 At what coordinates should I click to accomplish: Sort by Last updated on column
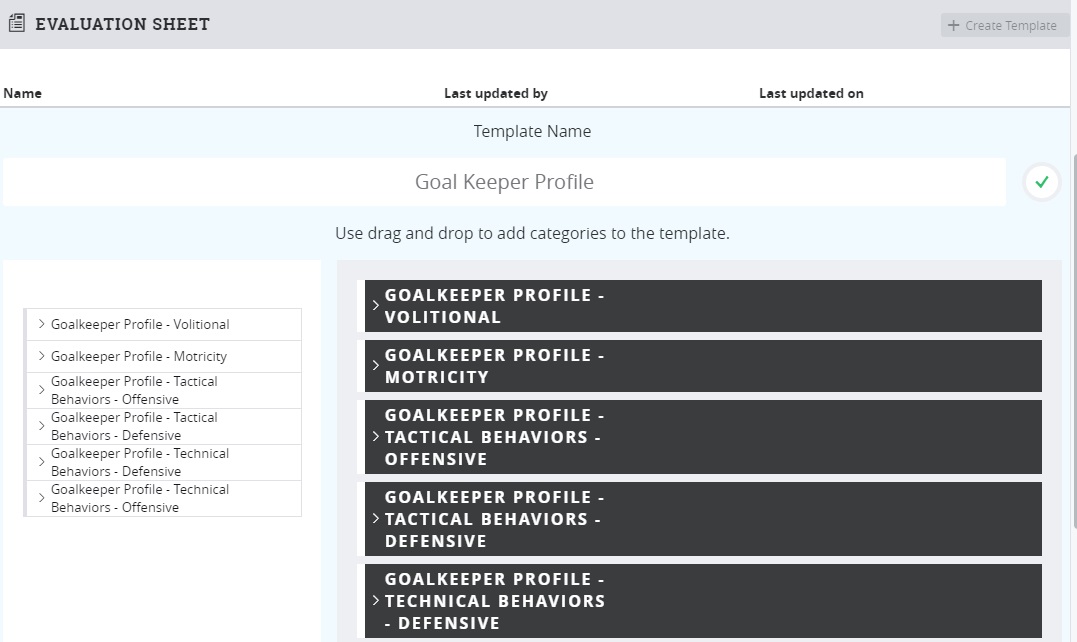click(811, 93)
